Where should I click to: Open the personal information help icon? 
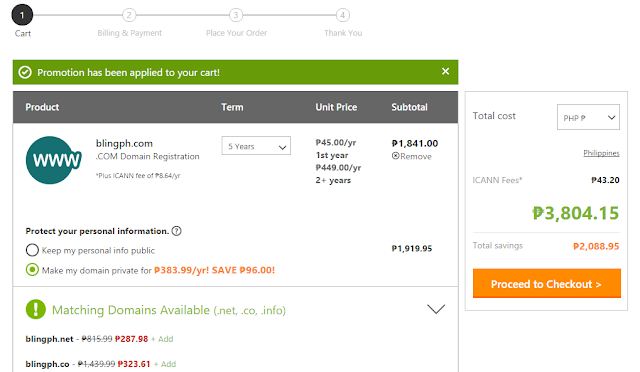click(176, 231)
